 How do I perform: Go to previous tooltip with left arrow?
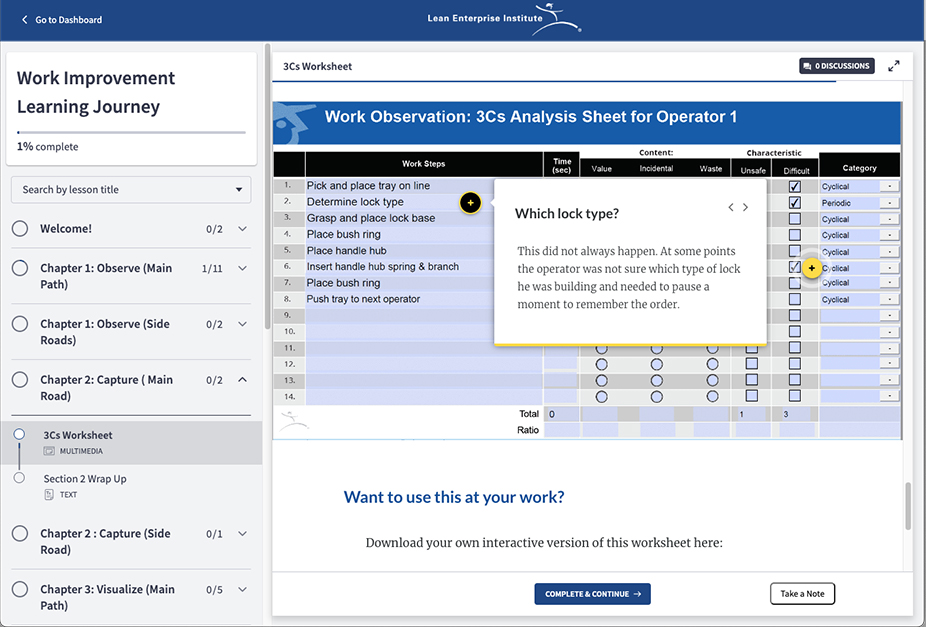pos(731,207)
